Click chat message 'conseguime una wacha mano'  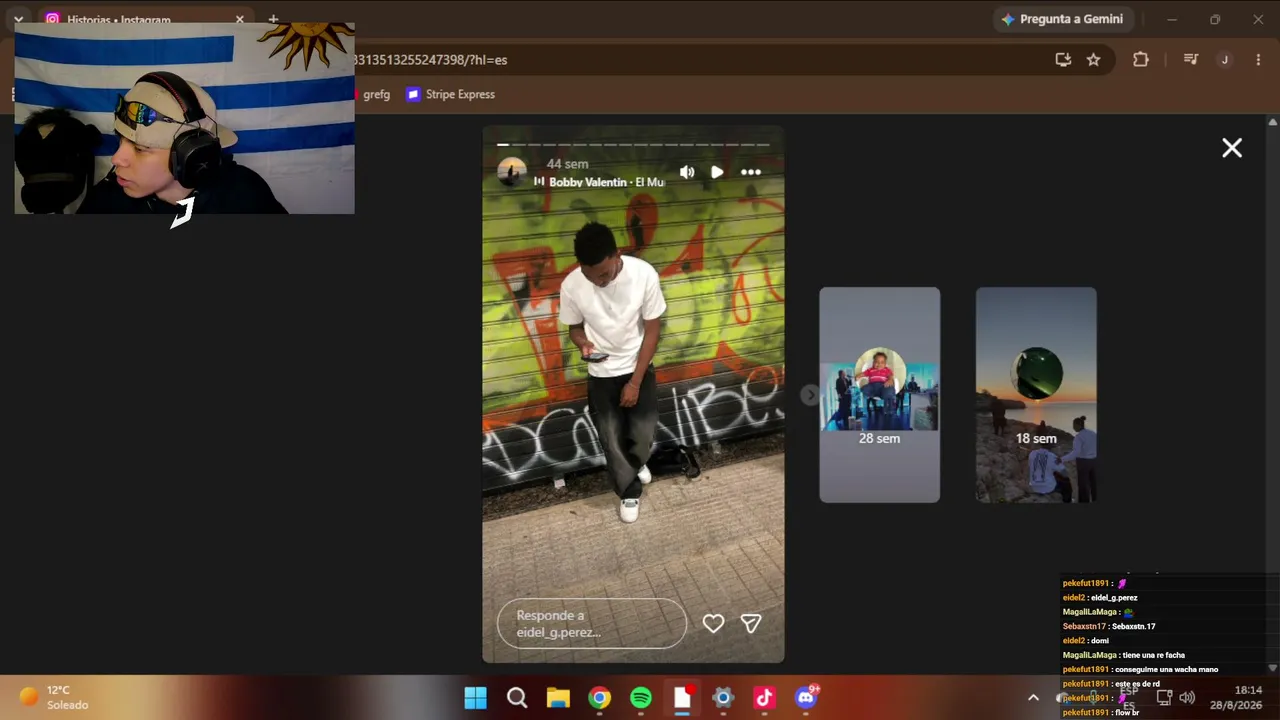[1165, 669]
